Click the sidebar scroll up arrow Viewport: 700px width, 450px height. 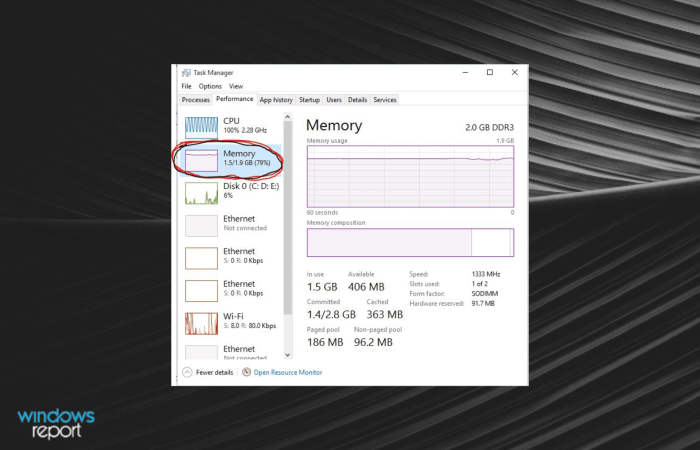click(288, 117)
